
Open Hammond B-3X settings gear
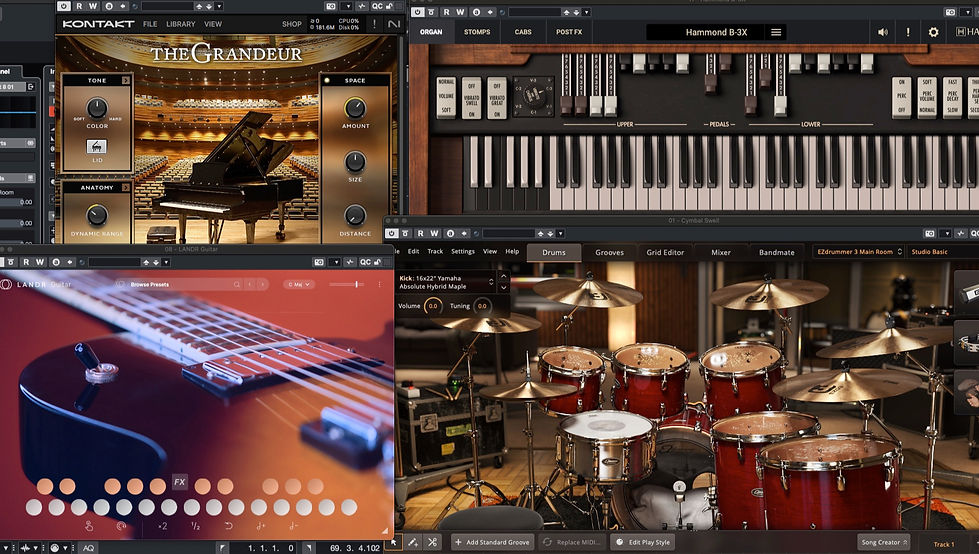coord(933,32)
